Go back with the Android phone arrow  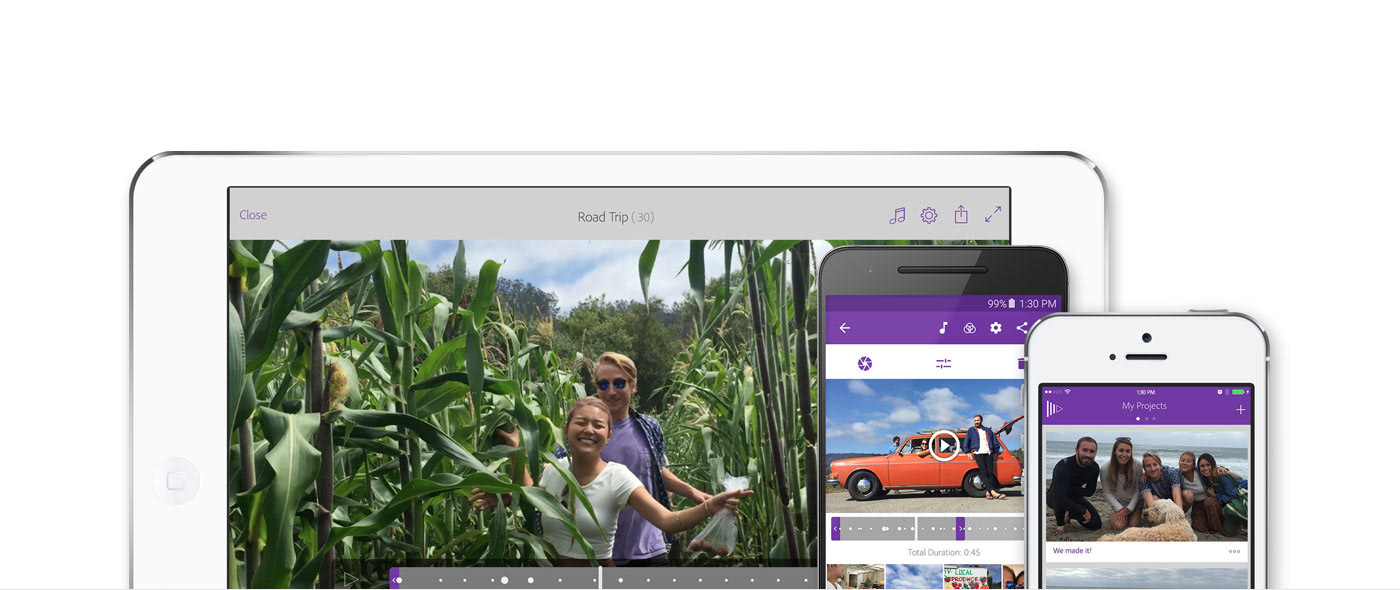(x=845, y=328)
